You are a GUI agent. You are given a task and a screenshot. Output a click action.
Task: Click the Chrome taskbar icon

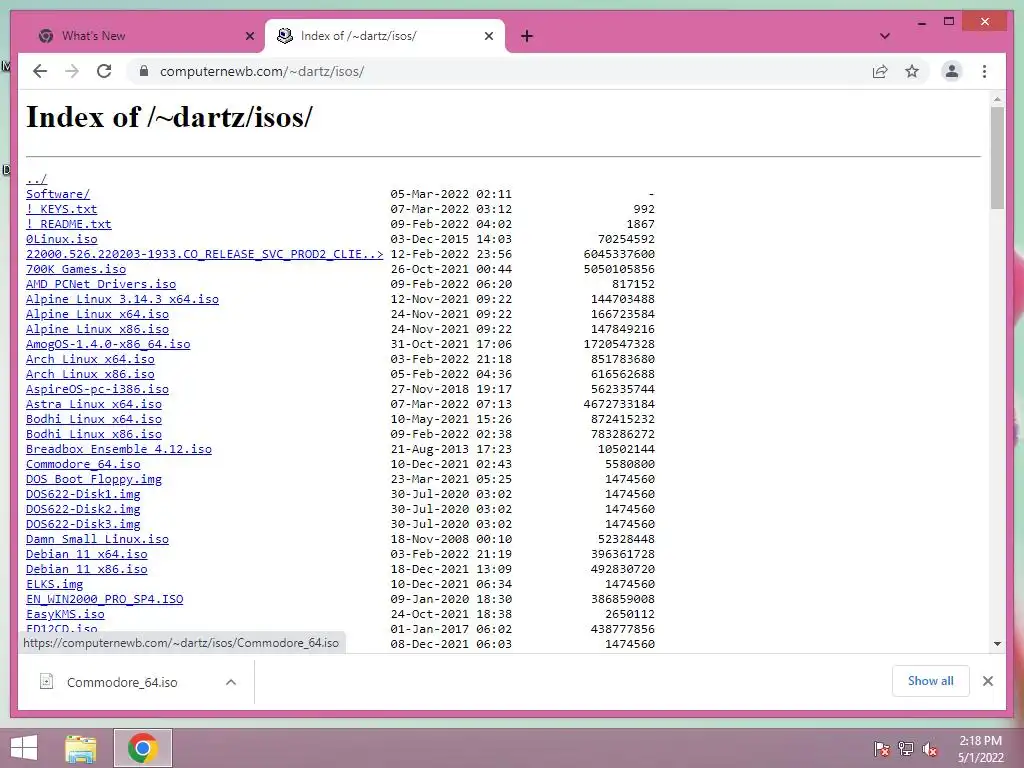tap(143, 748)
